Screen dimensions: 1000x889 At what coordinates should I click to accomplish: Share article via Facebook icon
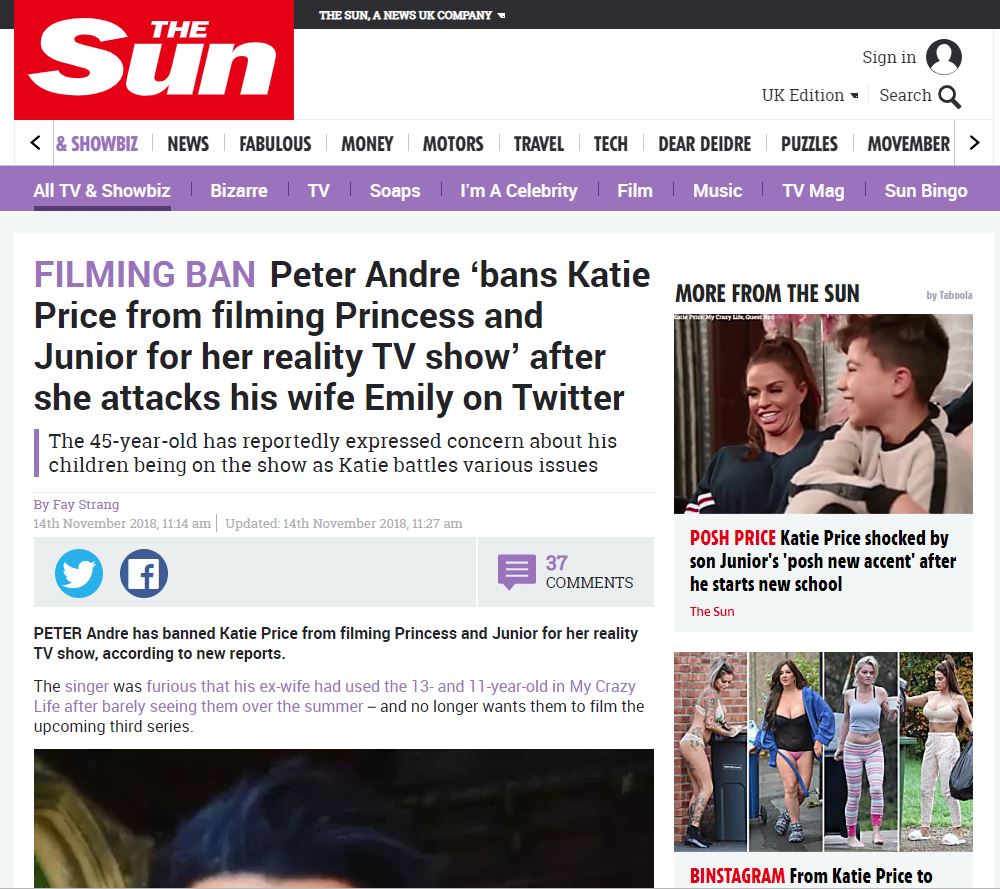click(x=144, y=573)
